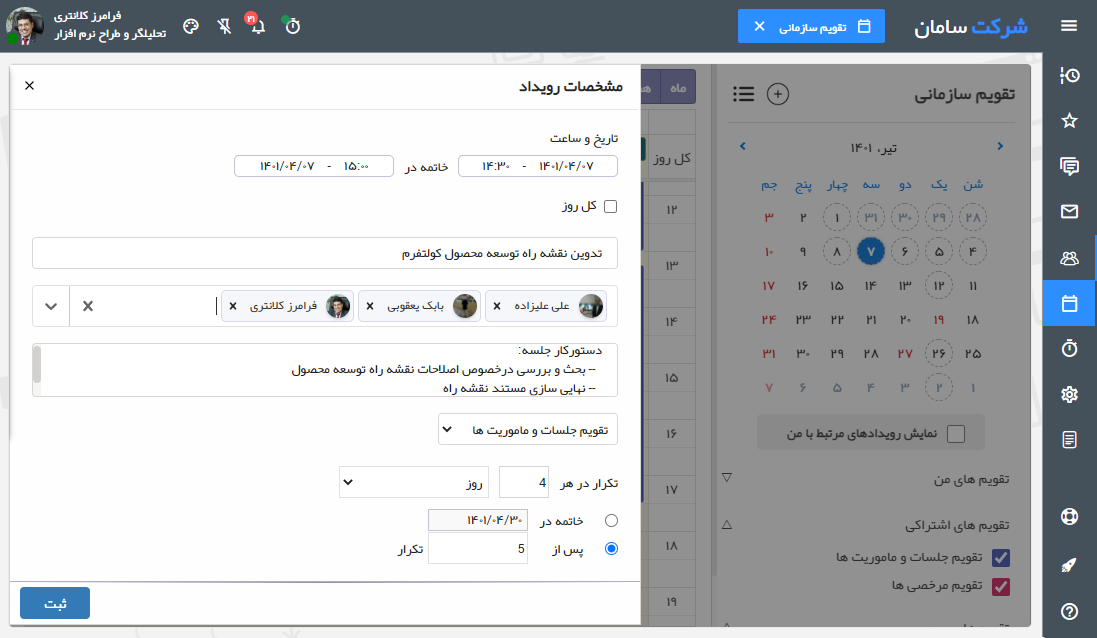Uncheck تقویم مرخصی ها calendar
The height and width of the screenshot is (638, 1097).
click(1000, 586)
